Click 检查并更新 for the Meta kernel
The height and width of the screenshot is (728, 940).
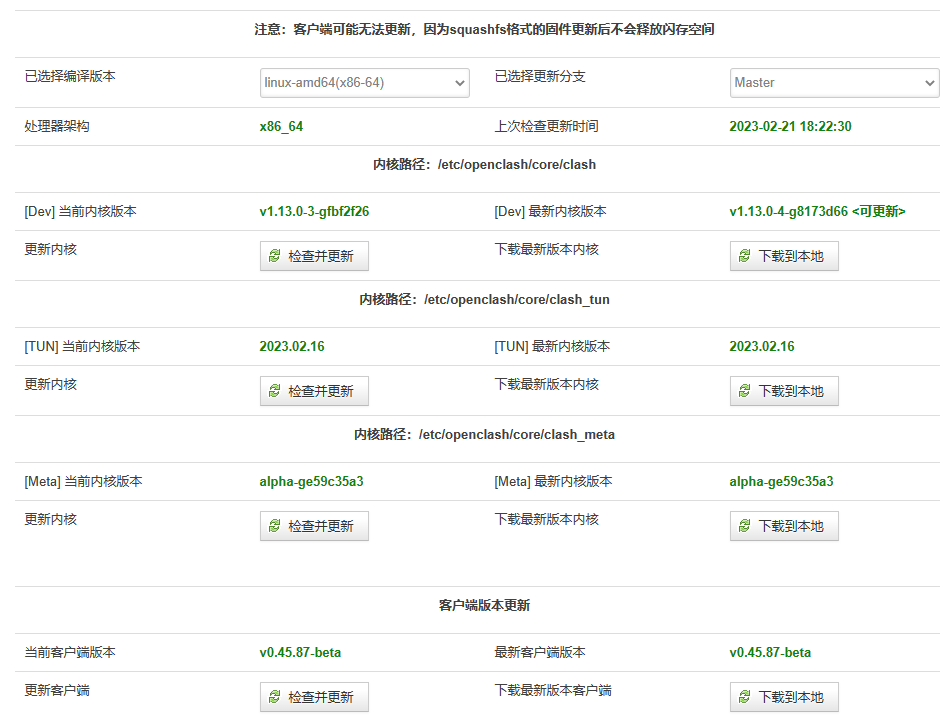314,526
